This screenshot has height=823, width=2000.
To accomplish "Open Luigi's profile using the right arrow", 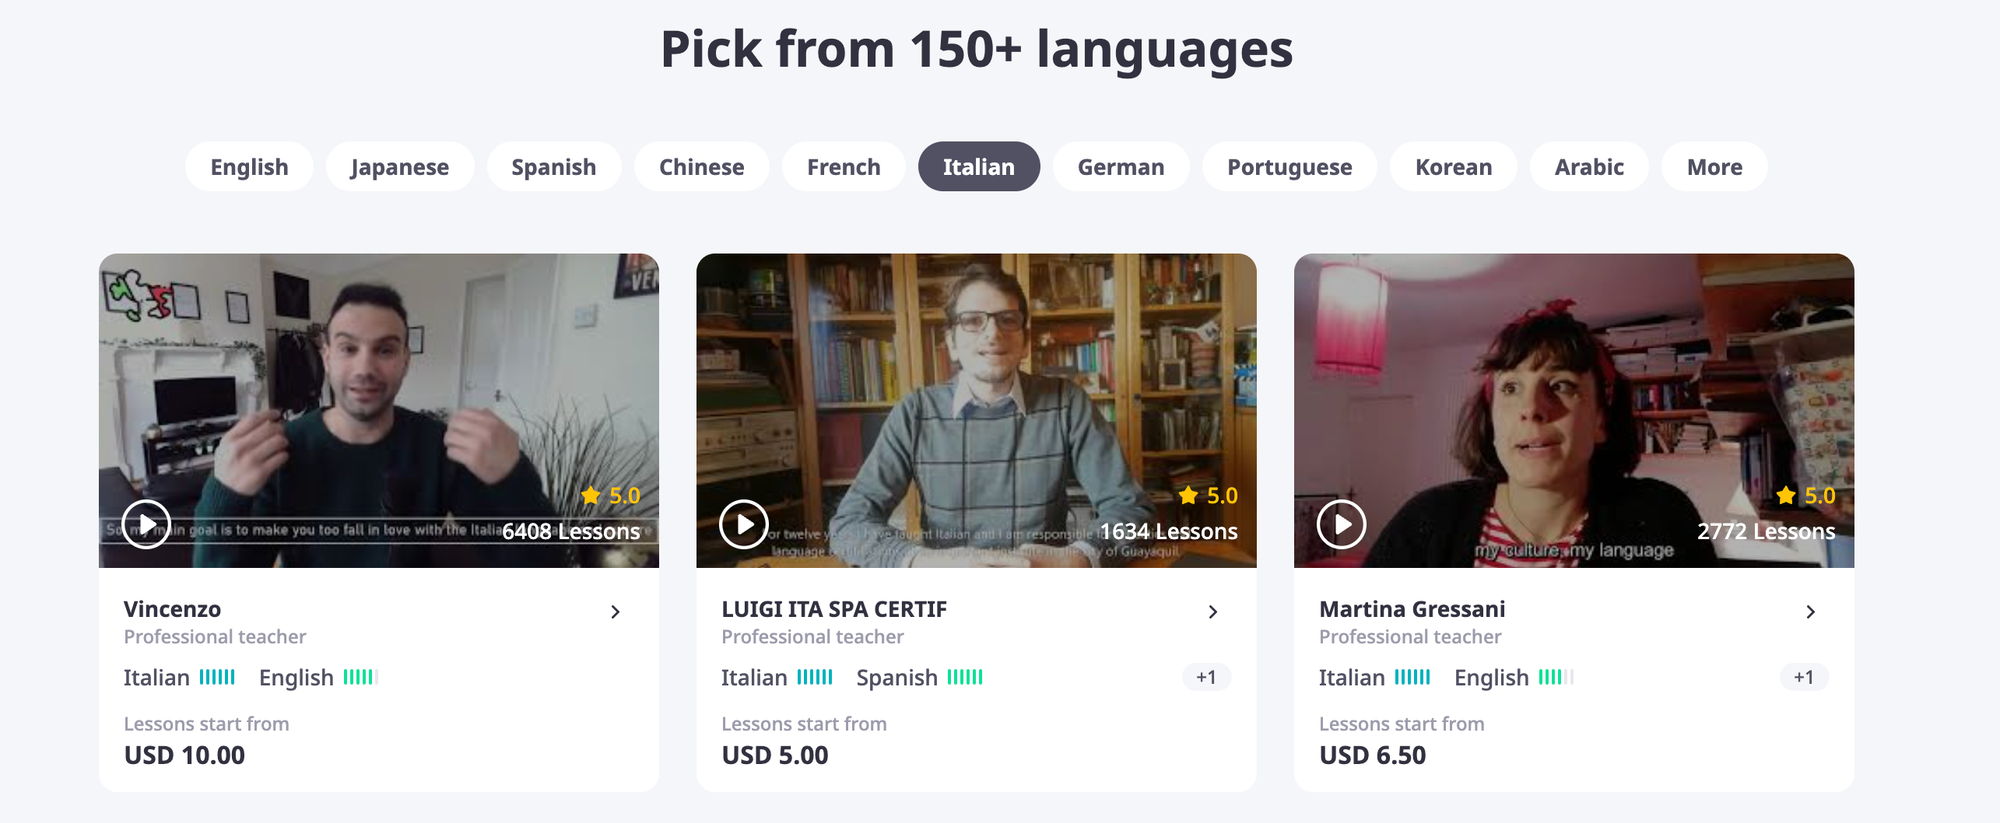I will [x=1213, y=611].
